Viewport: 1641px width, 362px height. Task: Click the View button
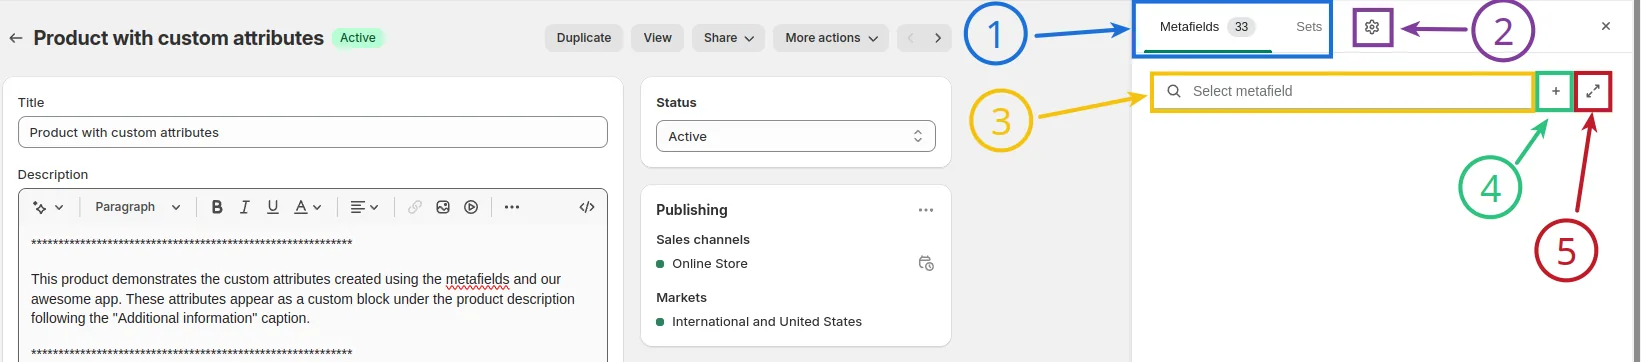point(658,38)
